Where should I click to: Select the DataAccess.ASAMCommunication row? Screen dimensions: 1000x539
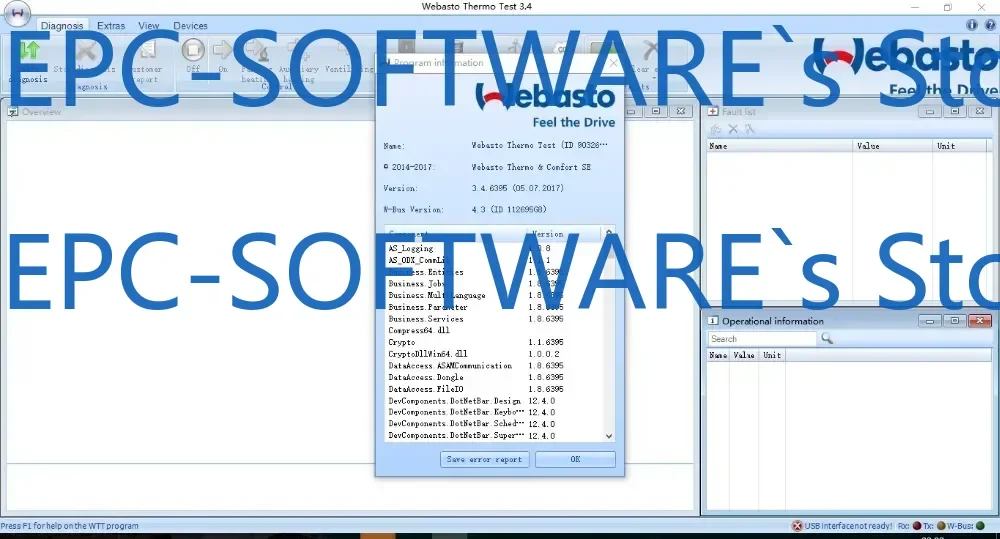494,366
